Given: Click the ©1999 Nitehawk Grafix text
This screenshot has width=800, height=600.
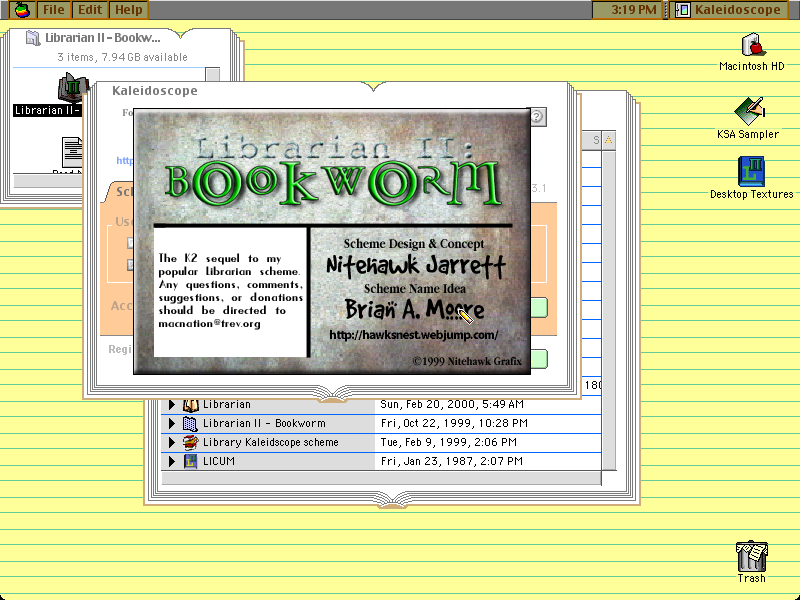Looking at the screenshot, I should pyautogui.click(x=467, y=361).
